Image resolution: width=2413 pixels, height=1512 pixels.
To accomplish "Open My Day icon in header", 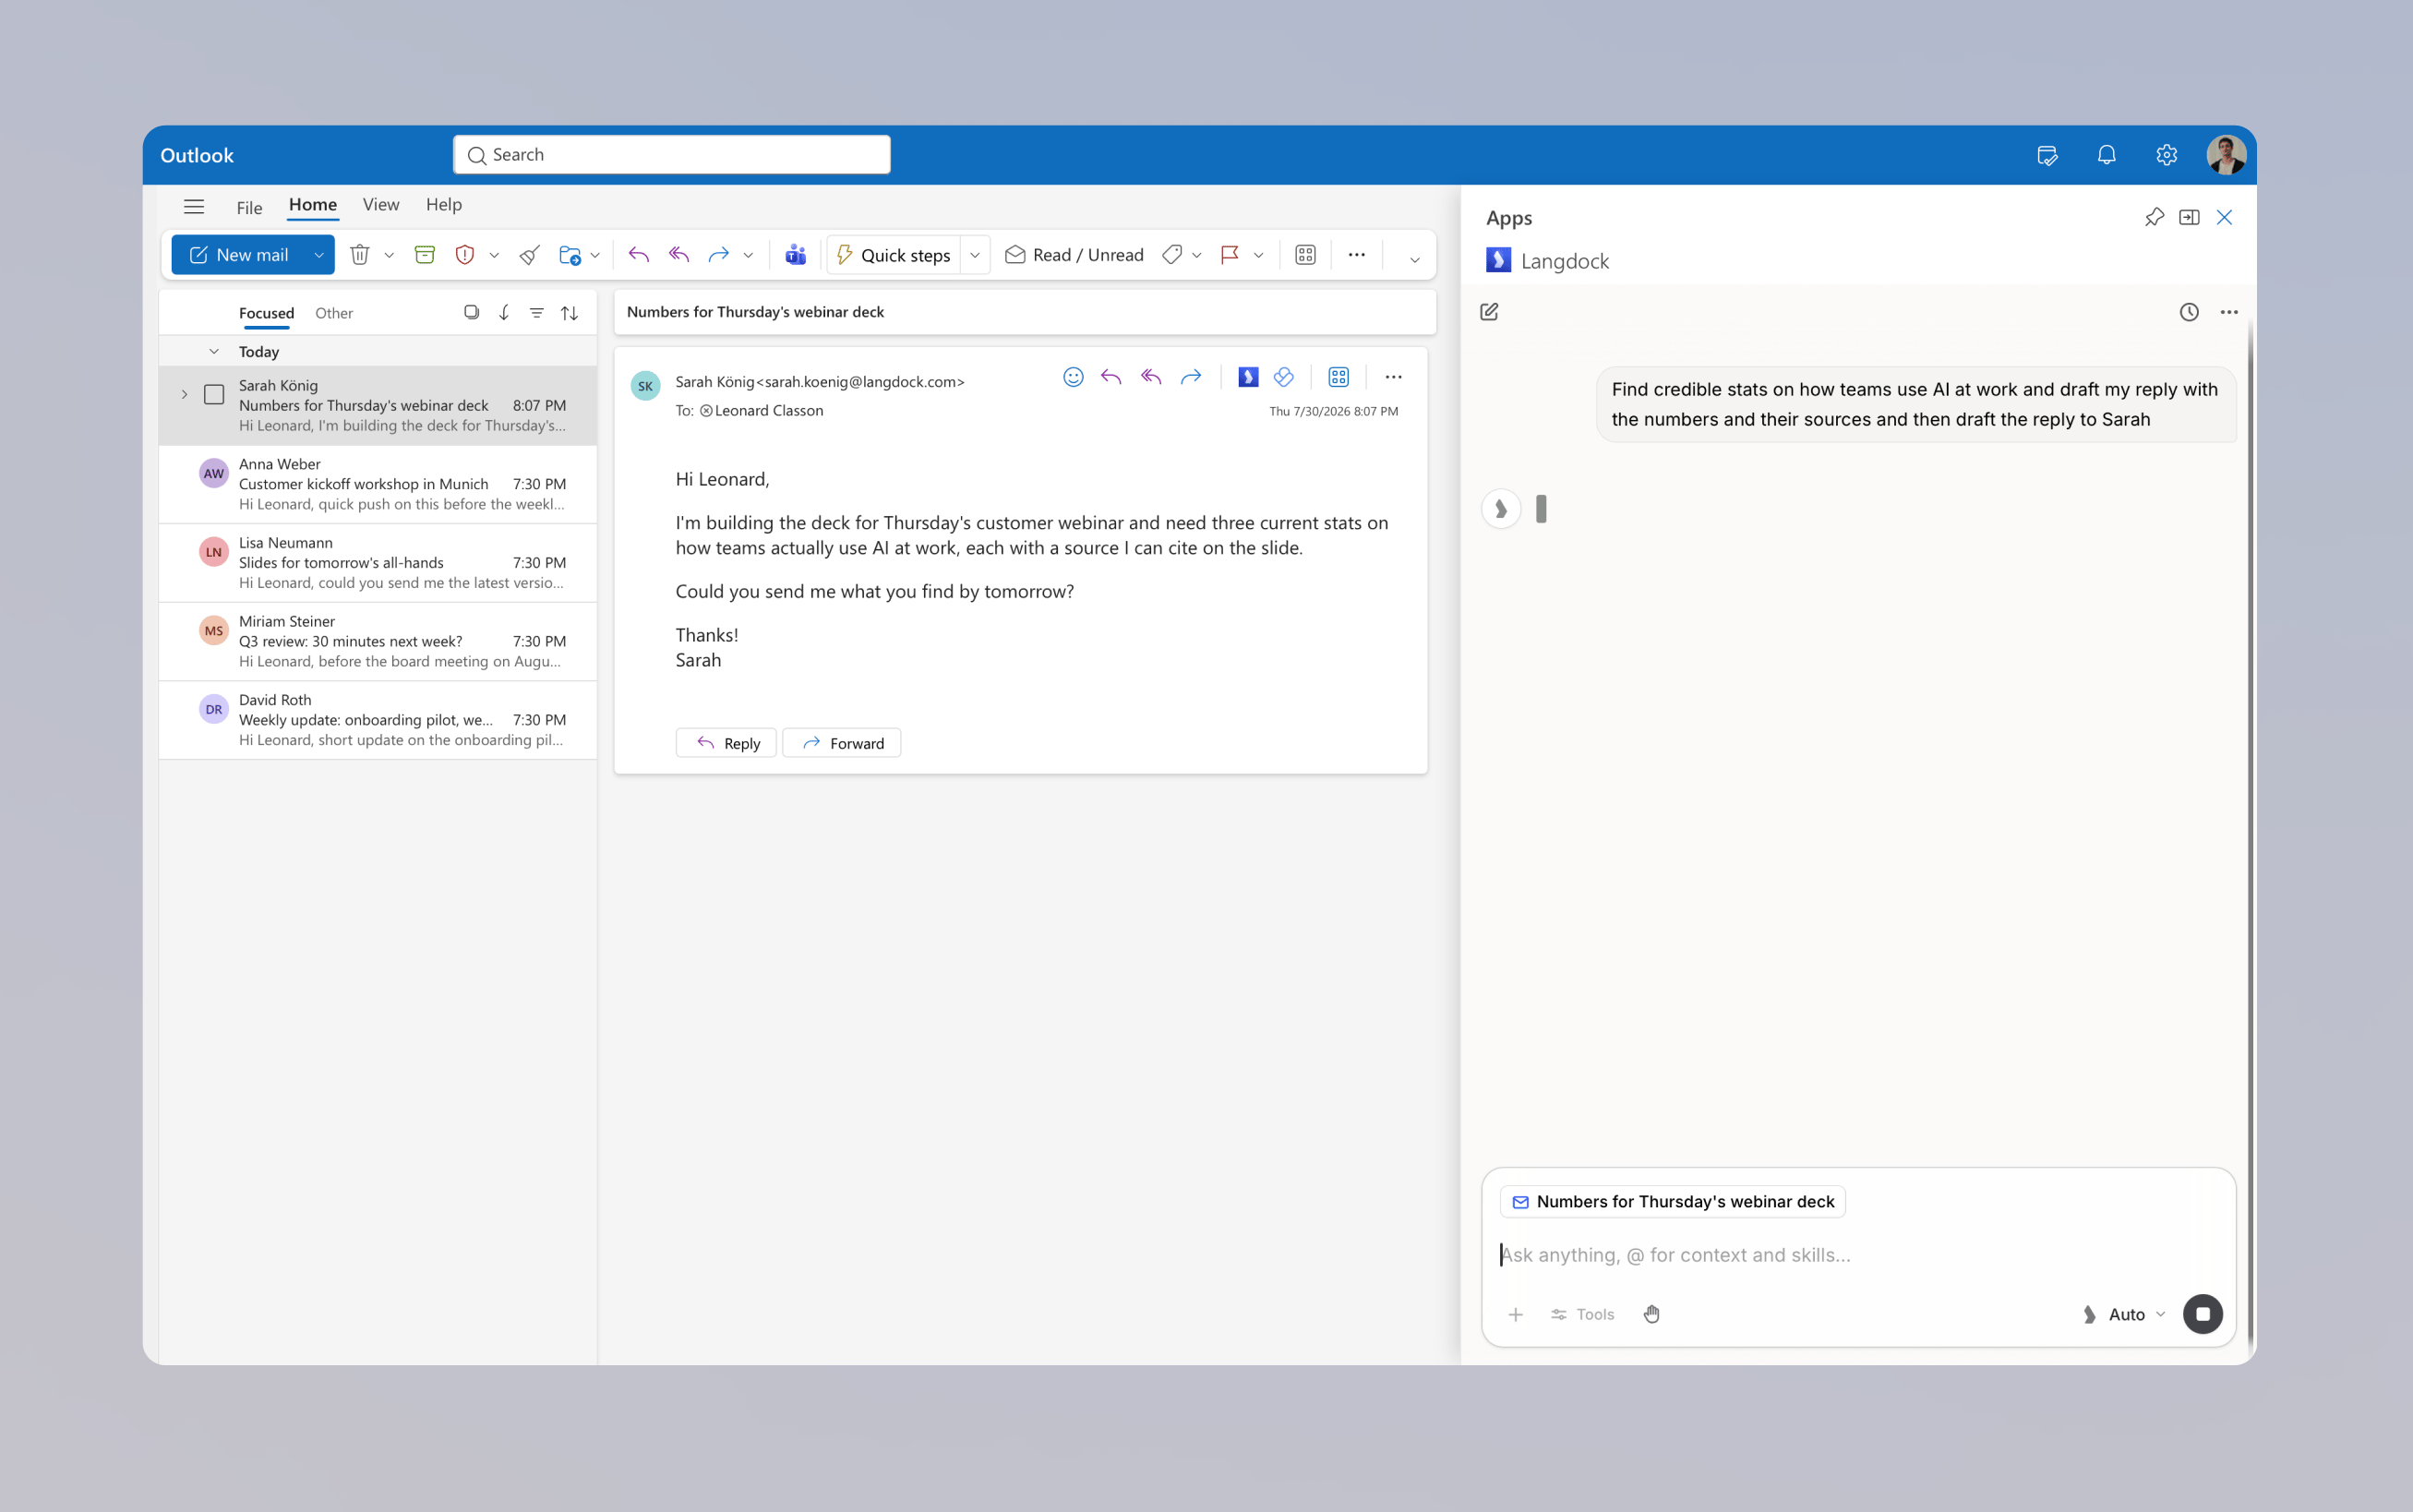I will click(2047, 155).
